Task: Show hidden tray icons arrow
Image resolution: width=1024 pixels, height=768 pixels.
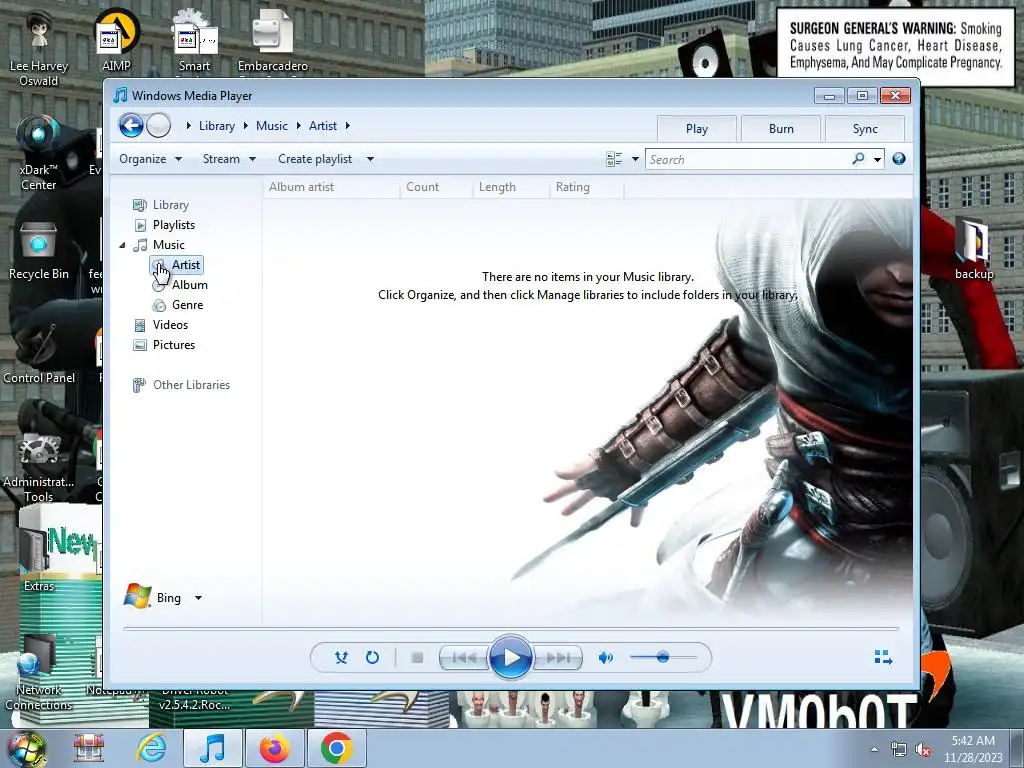Action: tap(874, 750)
